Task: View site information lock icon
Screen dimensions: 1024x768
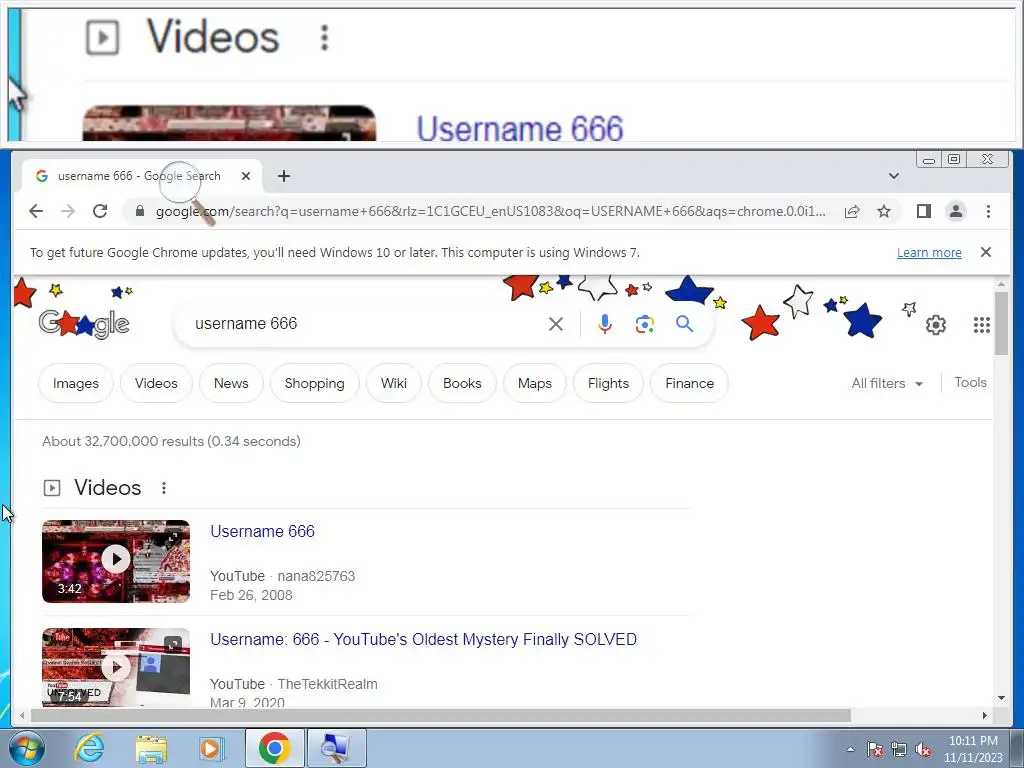Action: click(139, 211)
